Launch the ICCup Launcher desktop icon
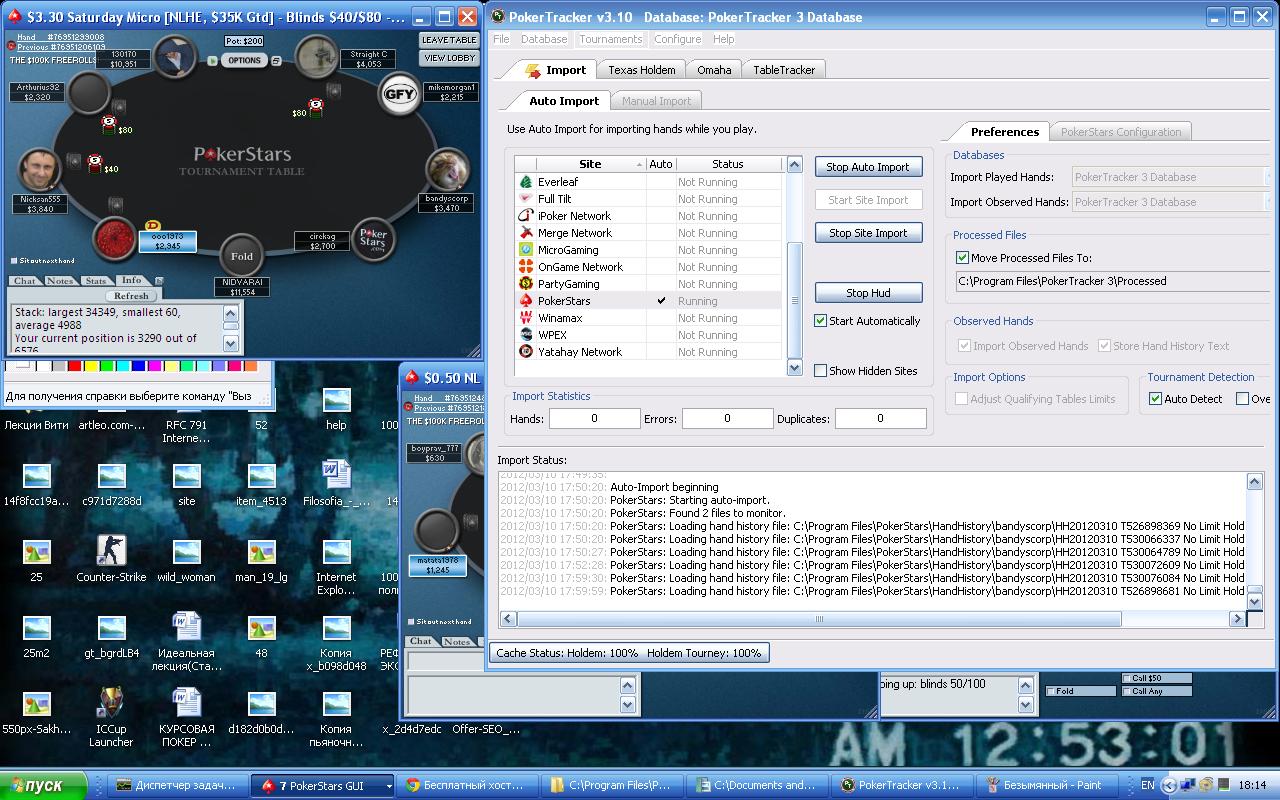This screenshot has height=800, width=1280. 111,704
